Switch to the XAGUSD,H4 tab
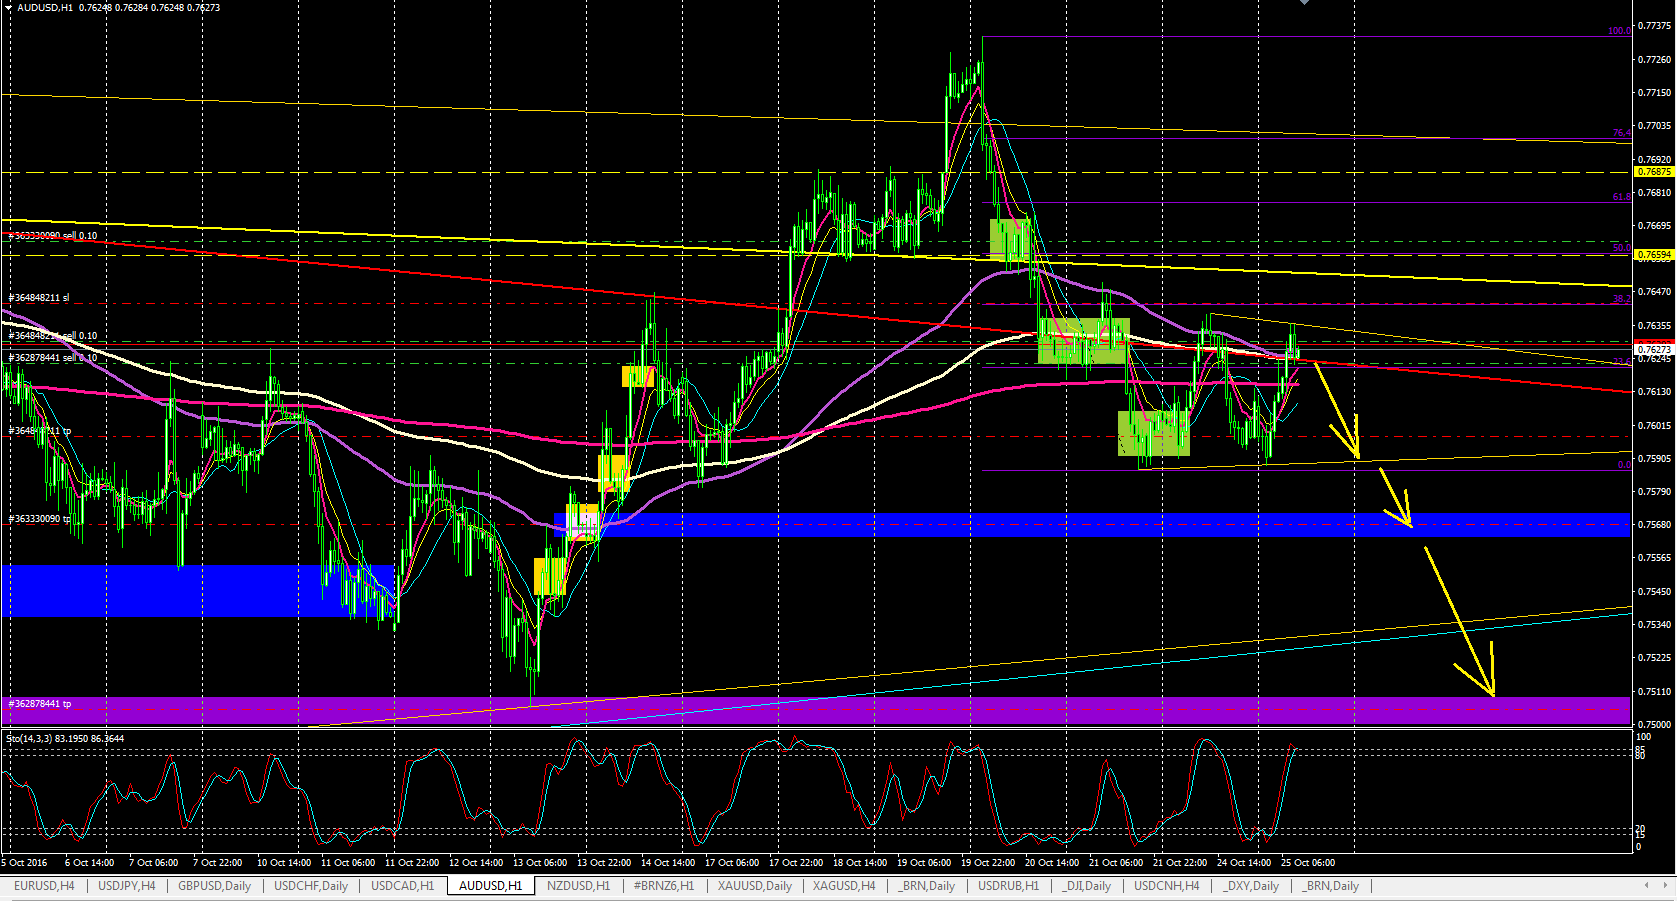This screenshot has width=1677, height=901. (x=844, y=886)
